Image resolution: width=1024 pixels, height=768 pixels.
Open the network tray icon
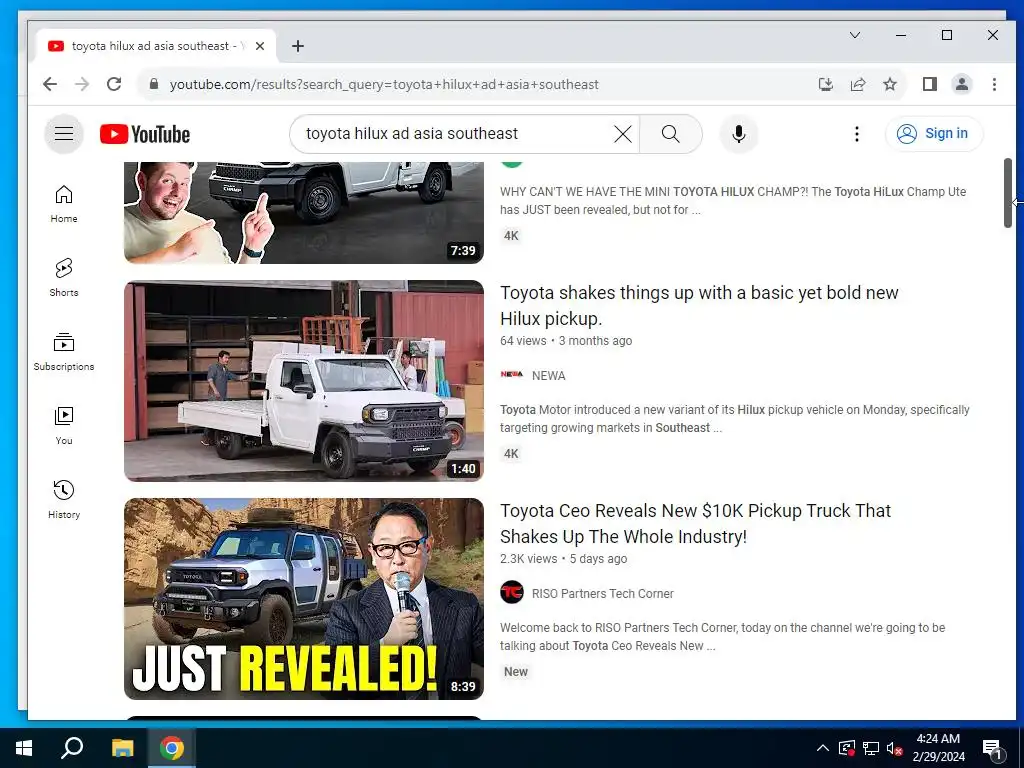[871, 748]
